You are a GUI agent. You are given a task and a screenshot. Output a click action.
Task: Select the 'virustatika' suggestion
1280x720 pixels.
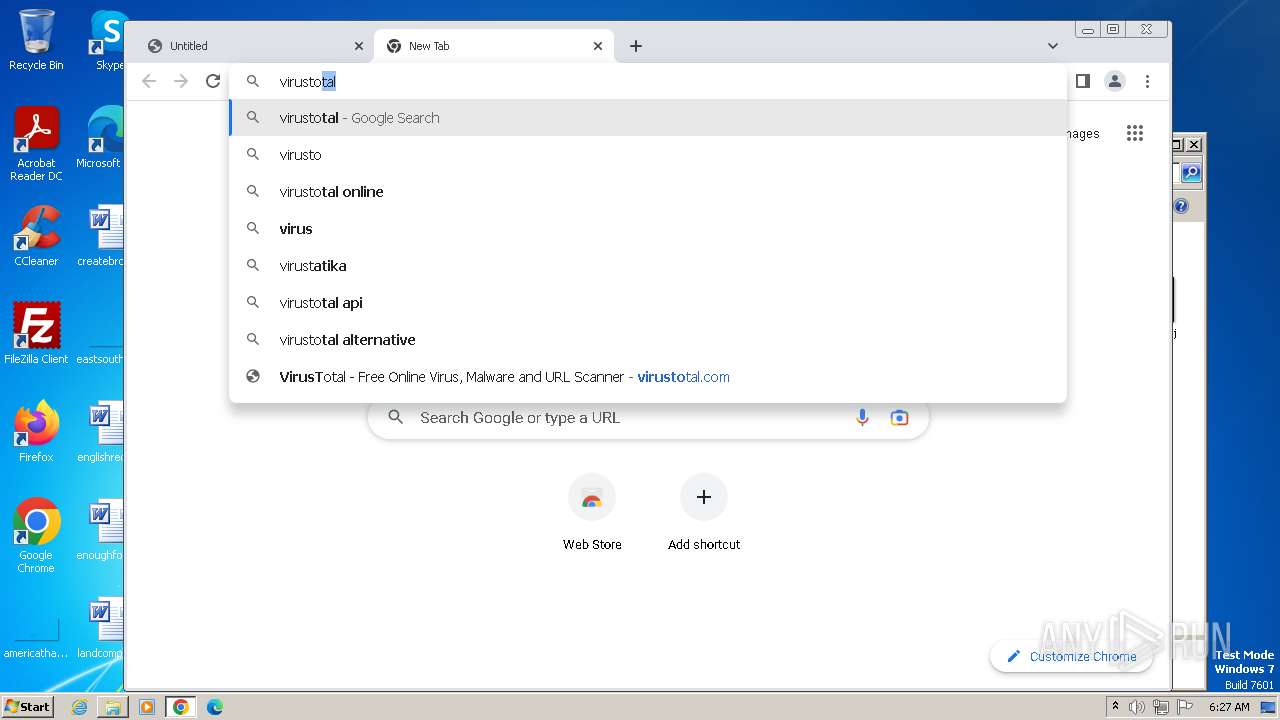tap(648, 266)
